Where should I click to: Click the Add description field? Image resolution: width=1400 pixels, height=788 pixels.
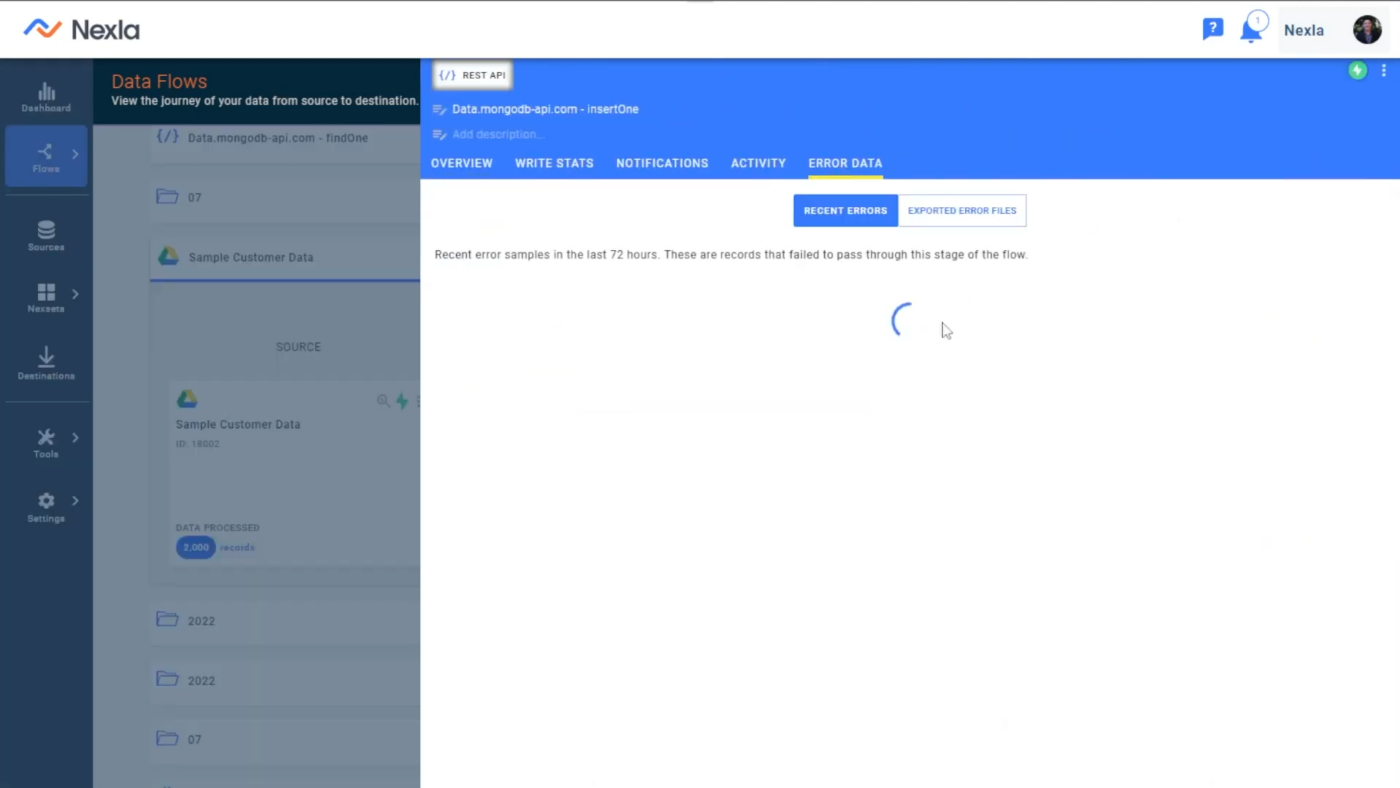point(498,134)
